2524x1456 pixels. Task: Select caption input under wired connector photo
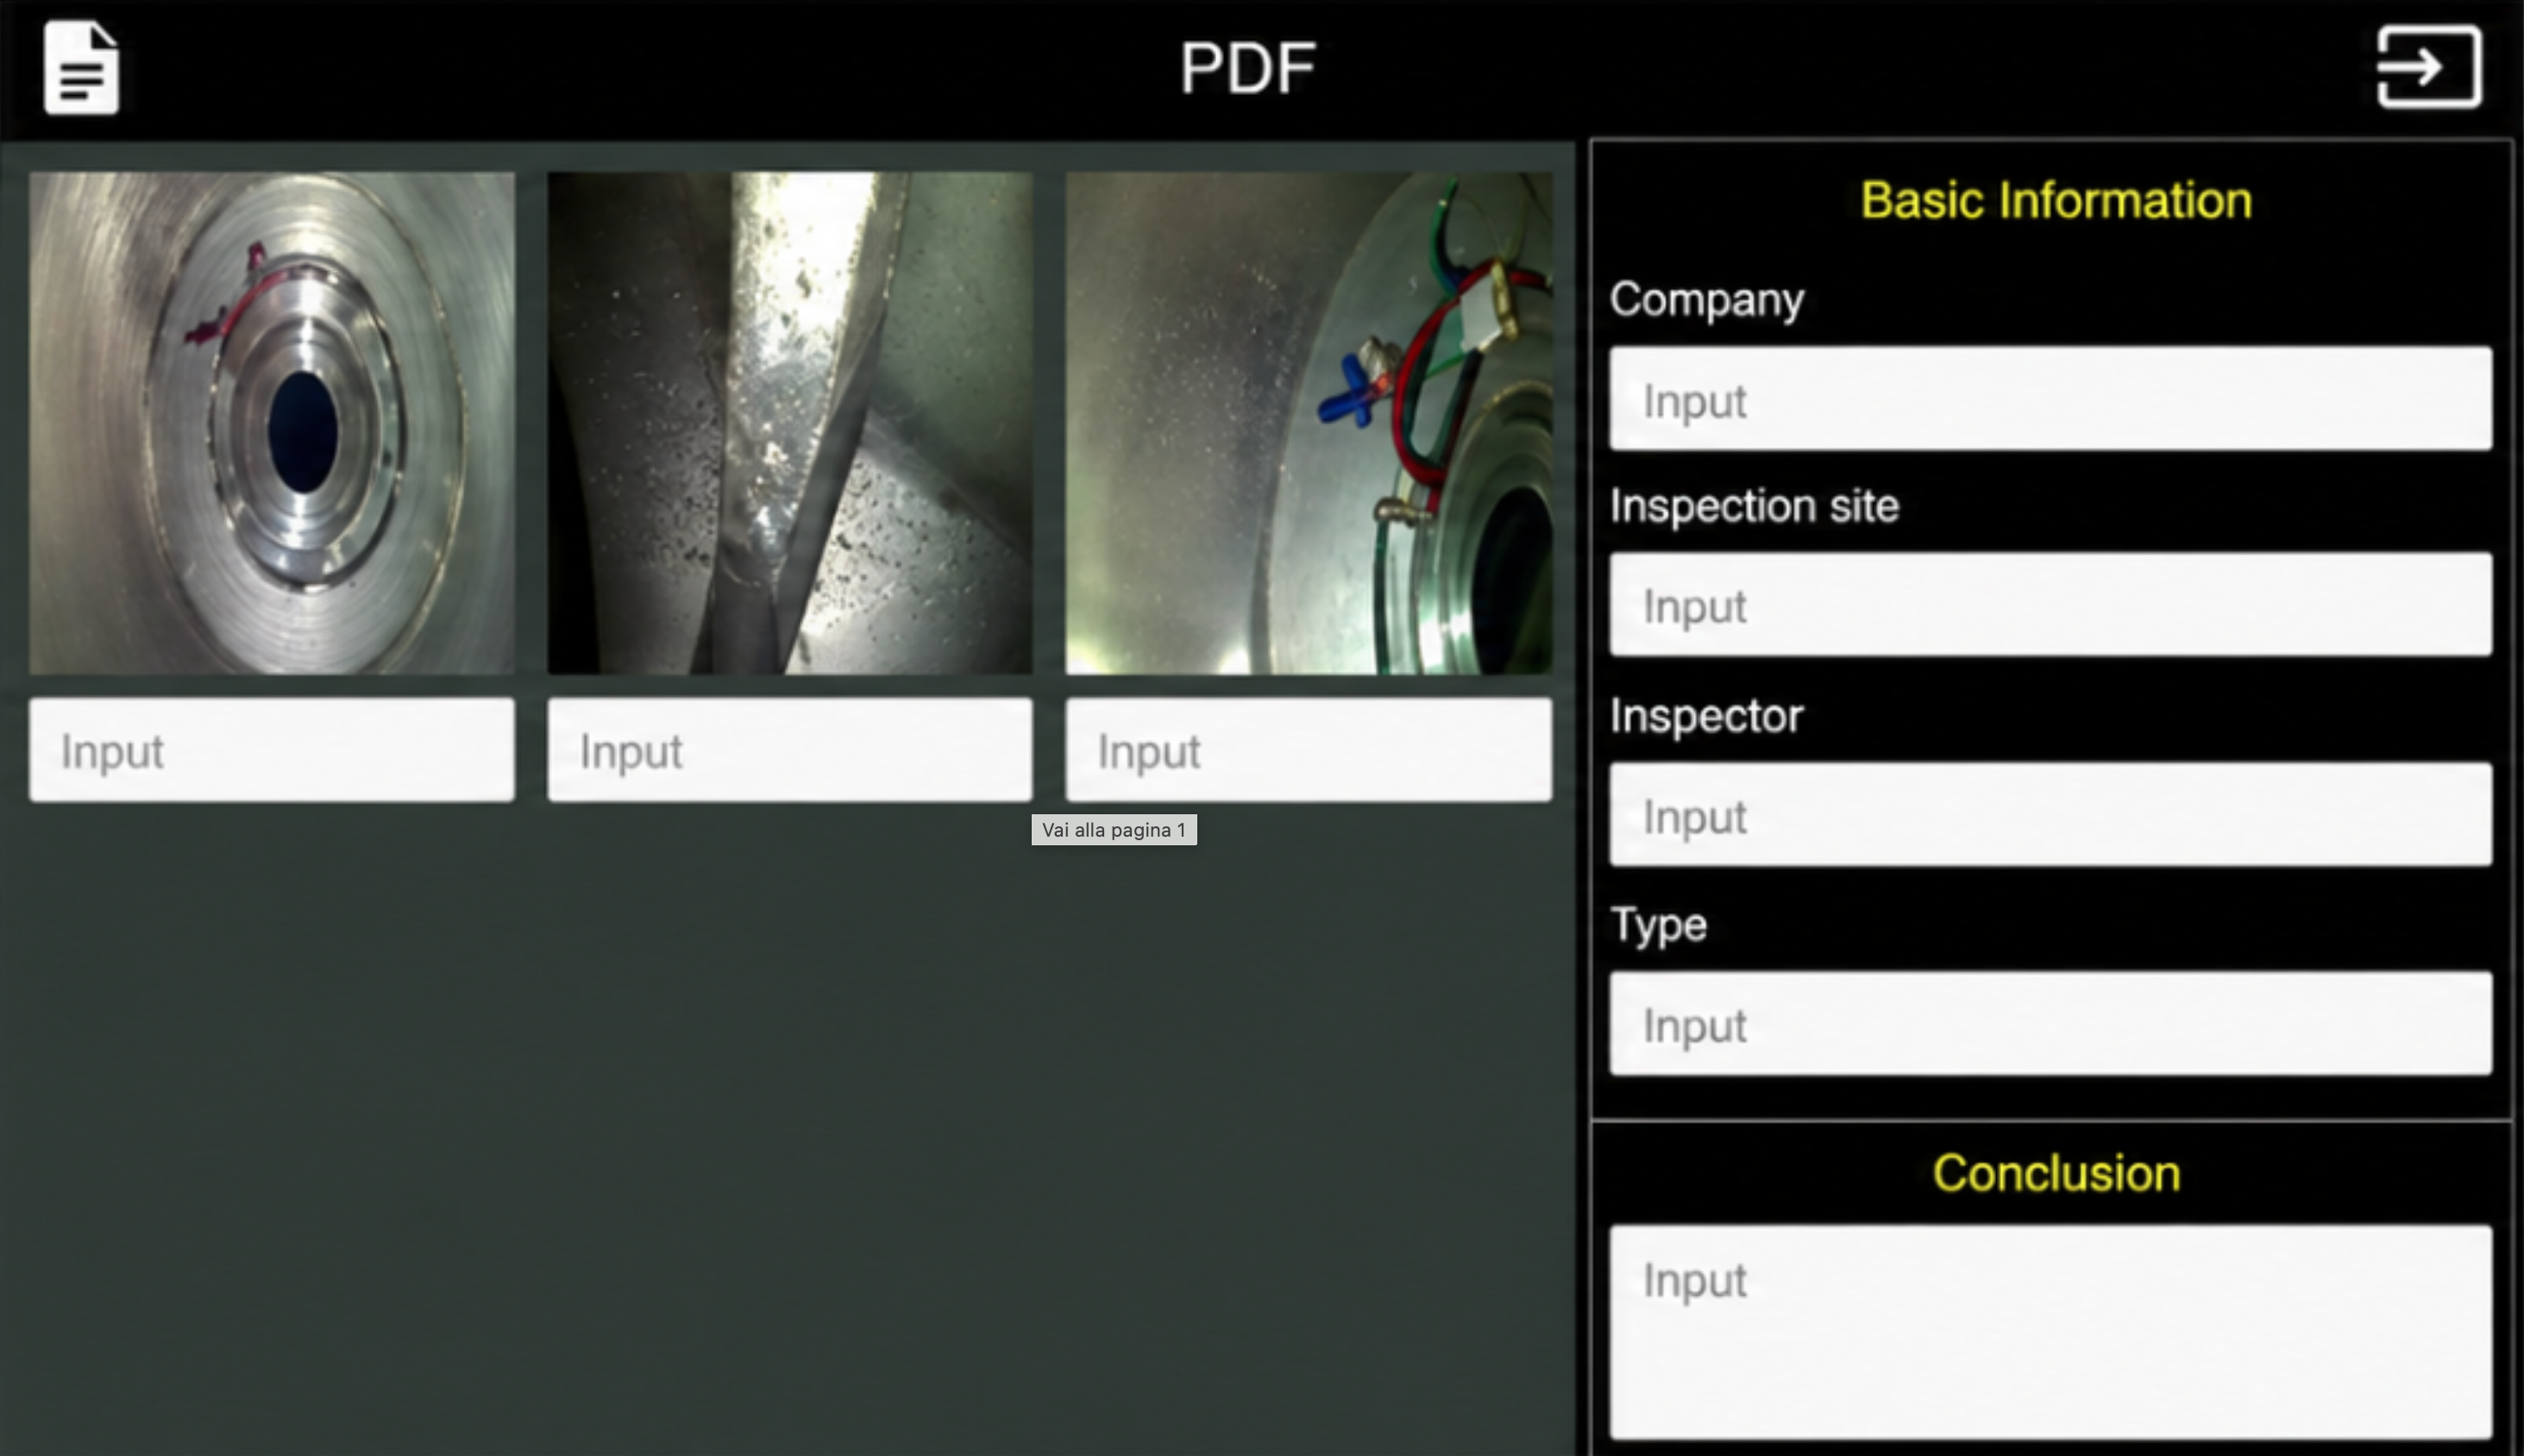tap(1309, 750)
